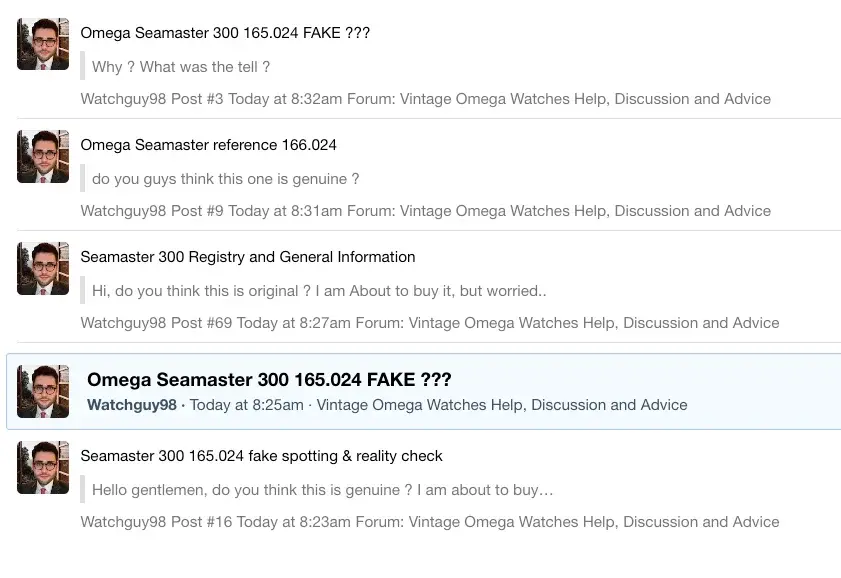The height and width of the screenshot is (578, 841).
Task: Open 'Seamaster 300 Registry and General Information' thread
Action: coord(247,257)
